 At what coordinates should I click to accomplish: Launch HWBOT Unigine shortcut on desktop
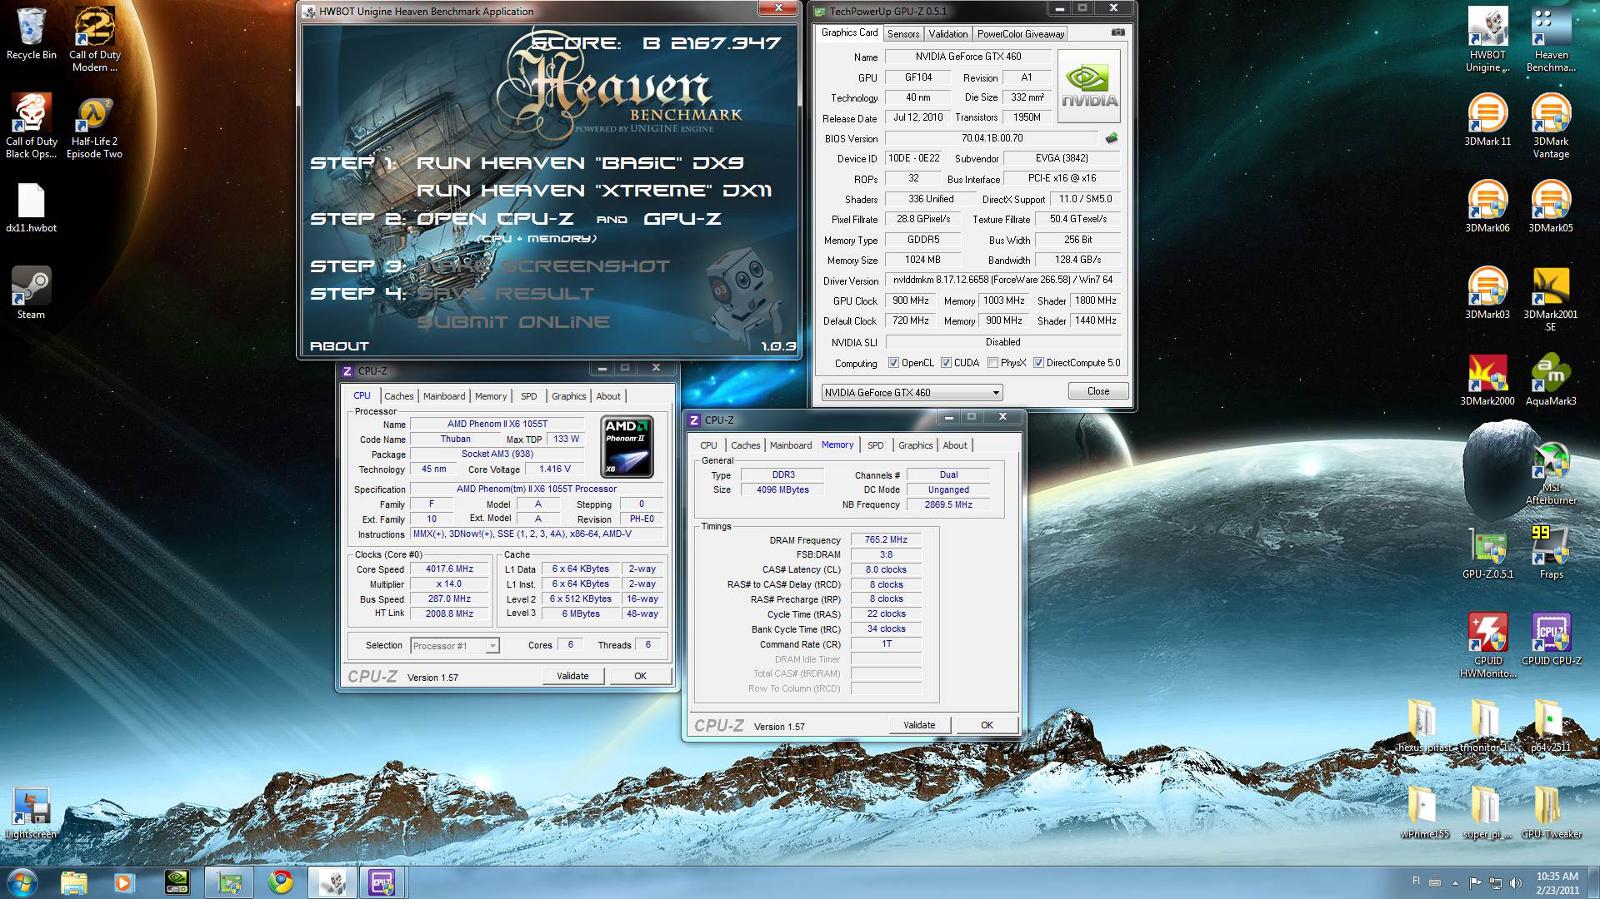pos(1487,40)
